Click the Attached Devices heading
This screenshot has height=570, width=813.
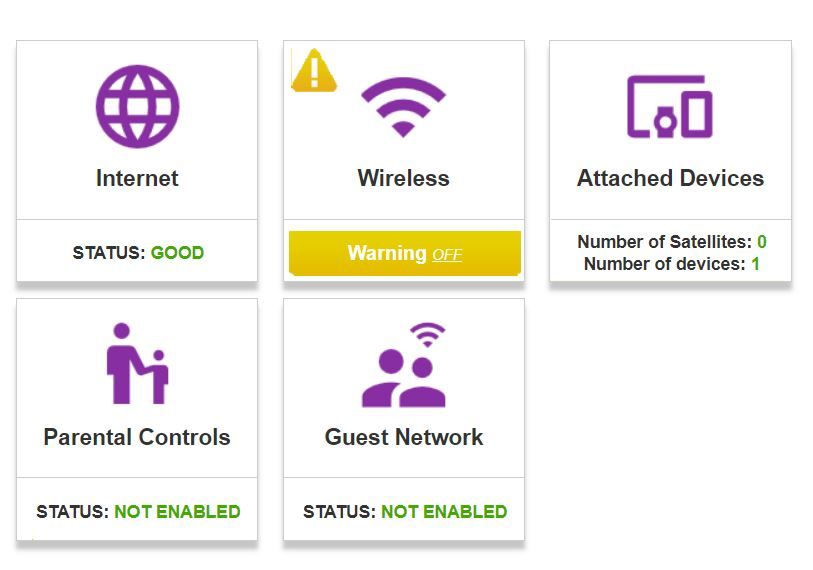(x=670, y=179)
